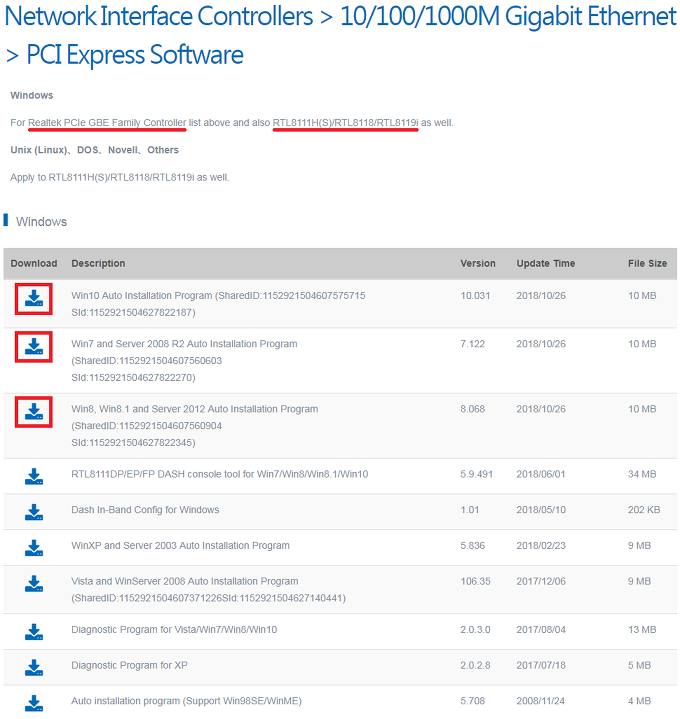Click the Windows section heading above table

point(41,222)
